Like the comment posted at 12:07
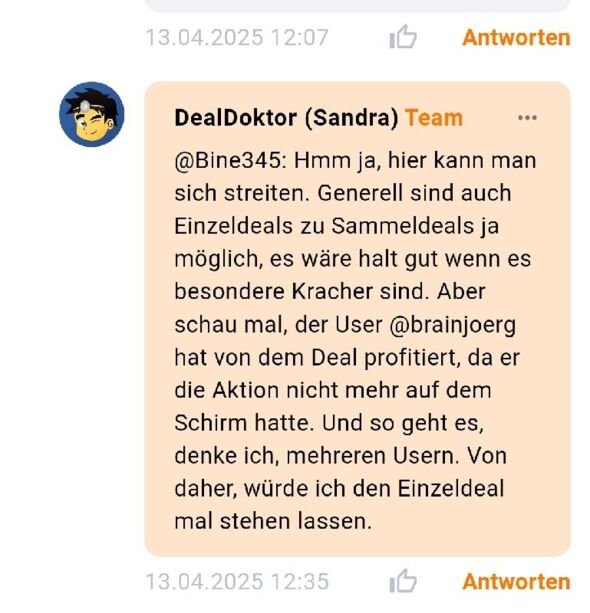 pos(403,37)
